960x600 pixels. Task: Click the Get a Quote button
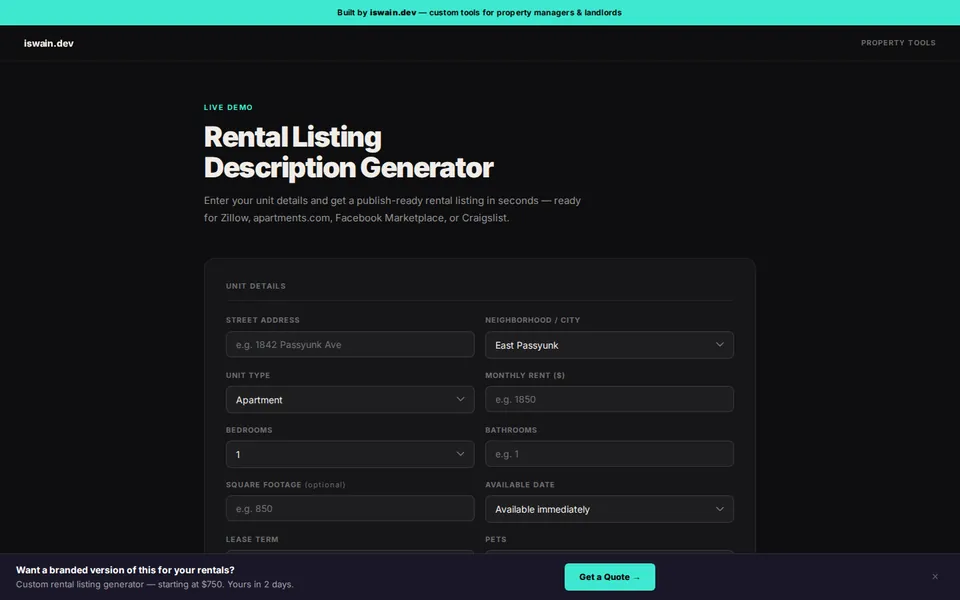pos(609,577)
